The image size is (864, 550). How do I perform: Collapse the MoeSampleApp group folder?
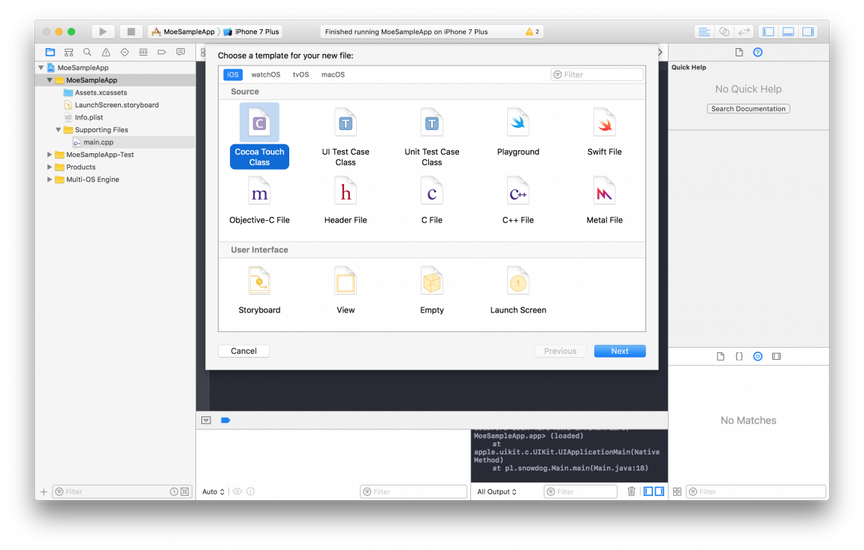(x=50, y=80)
